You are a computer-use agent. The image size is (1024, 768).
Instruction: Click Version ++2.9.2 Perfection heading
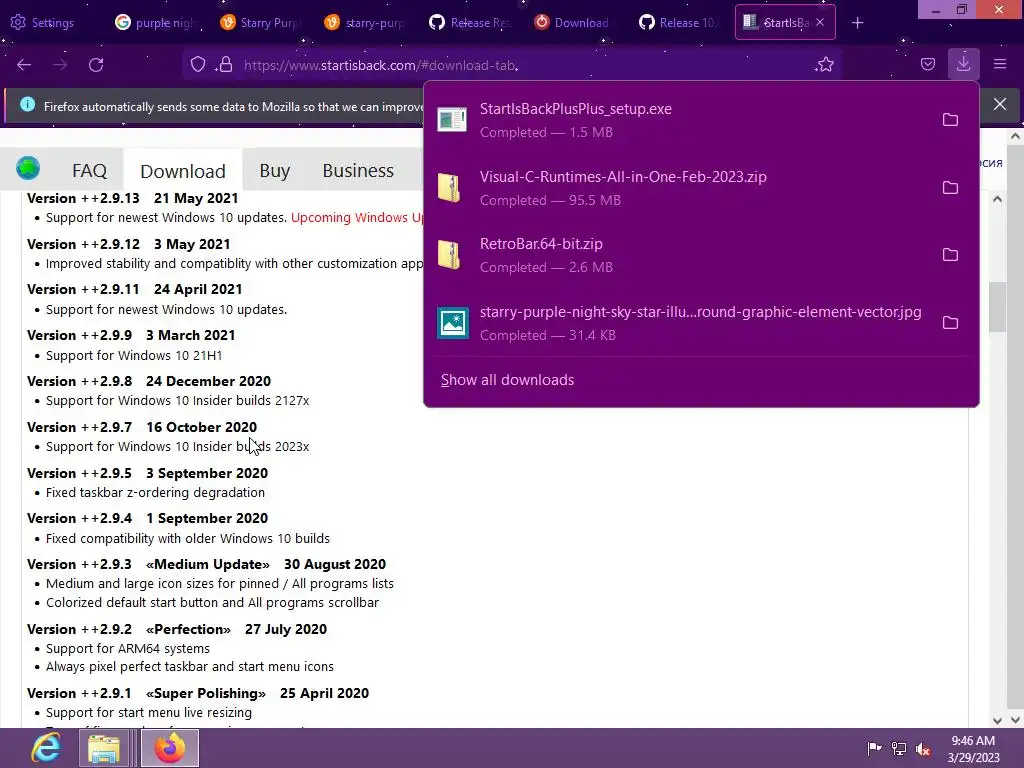177,629
